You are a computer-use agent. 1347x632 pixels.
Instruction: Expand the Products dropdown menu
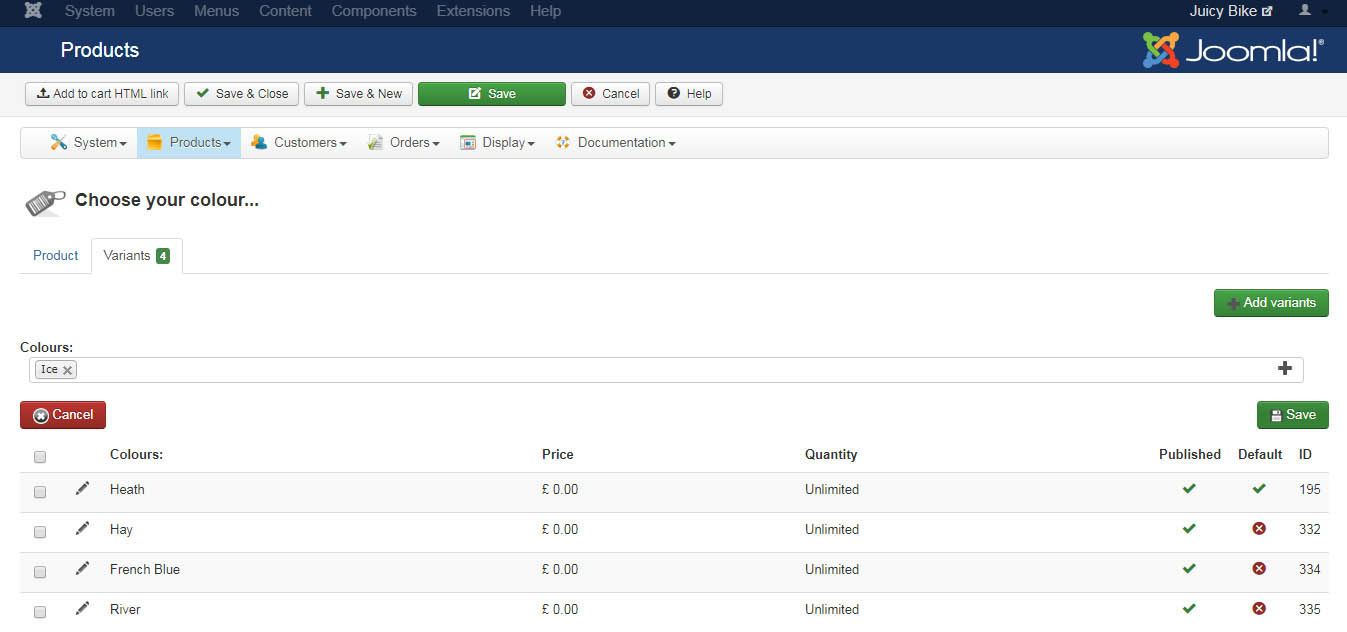pyautogui.click(x=189, y=143)
